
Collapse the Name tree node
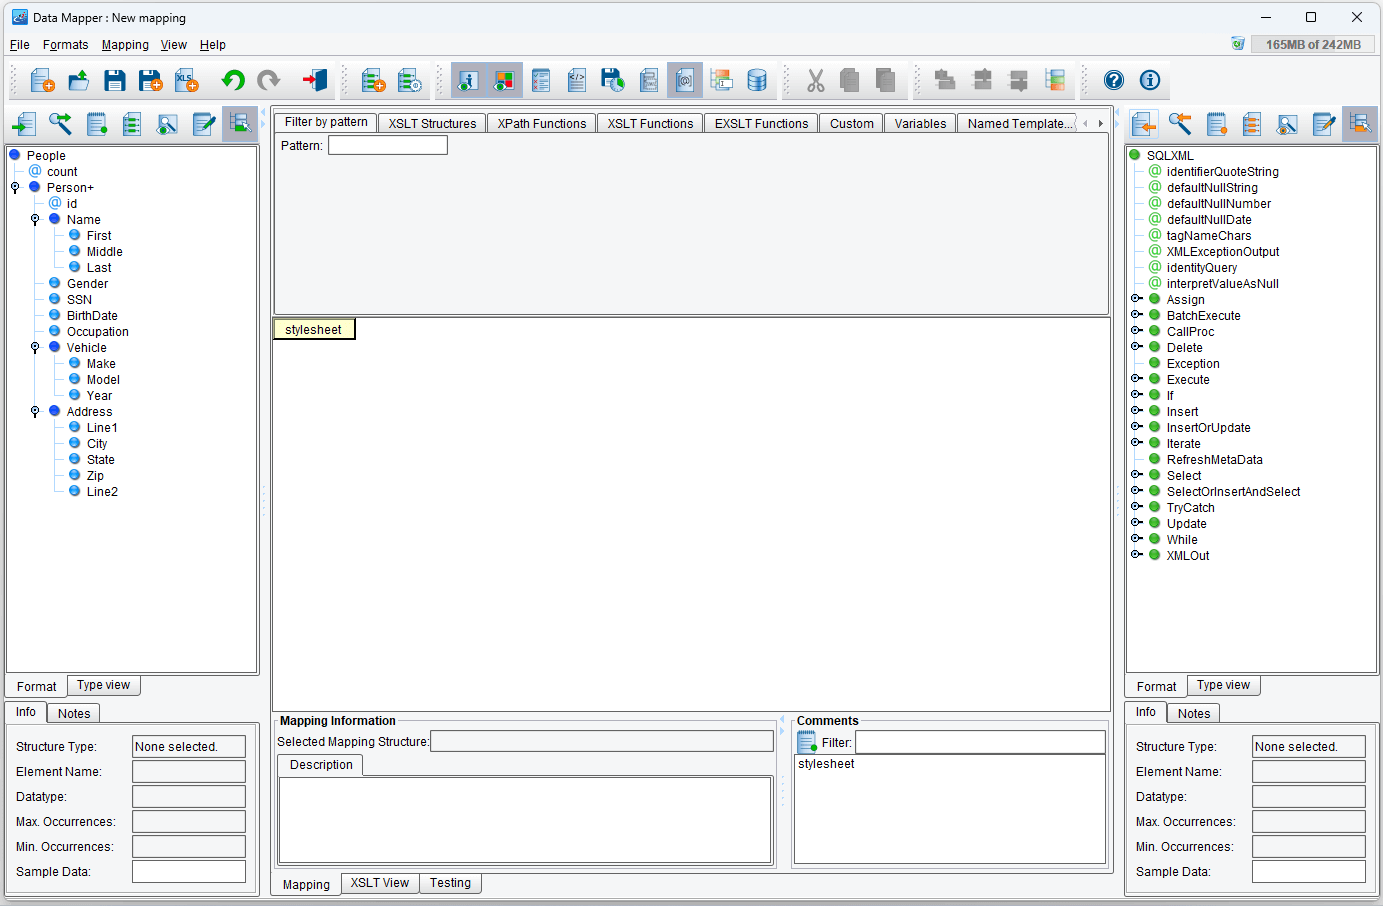35,219
